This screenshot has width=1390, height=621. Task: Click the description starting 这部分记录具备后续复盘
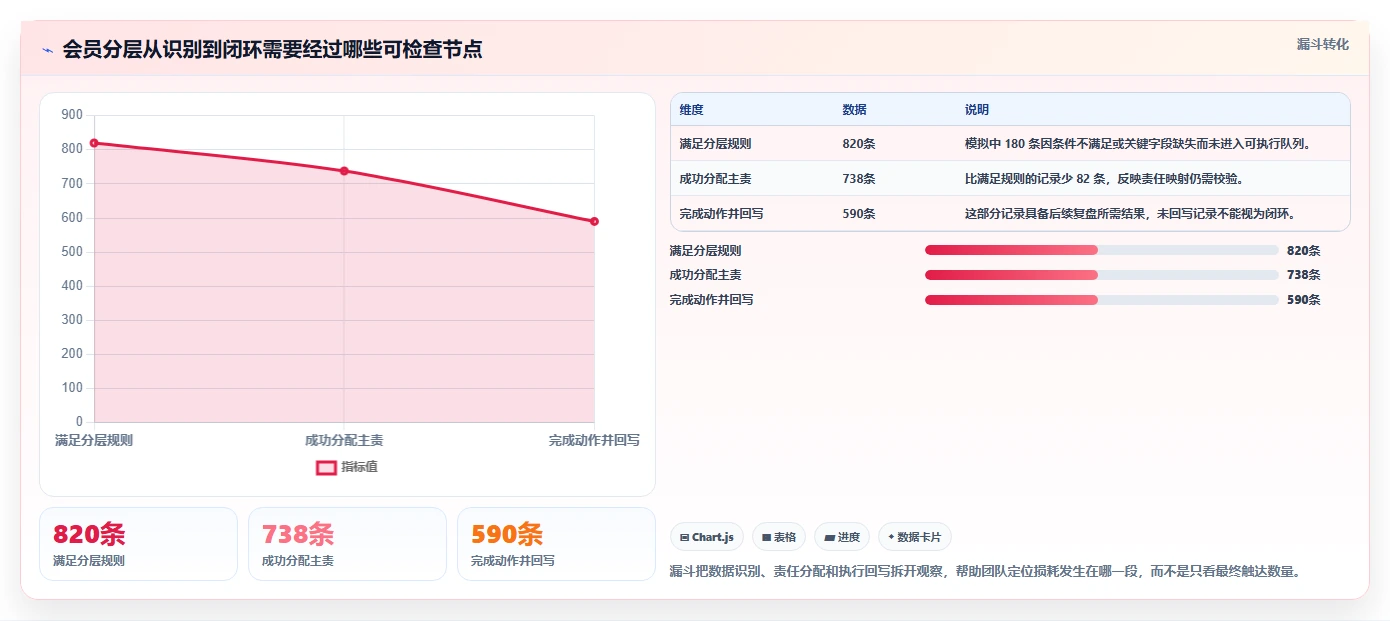[1130, 214]
